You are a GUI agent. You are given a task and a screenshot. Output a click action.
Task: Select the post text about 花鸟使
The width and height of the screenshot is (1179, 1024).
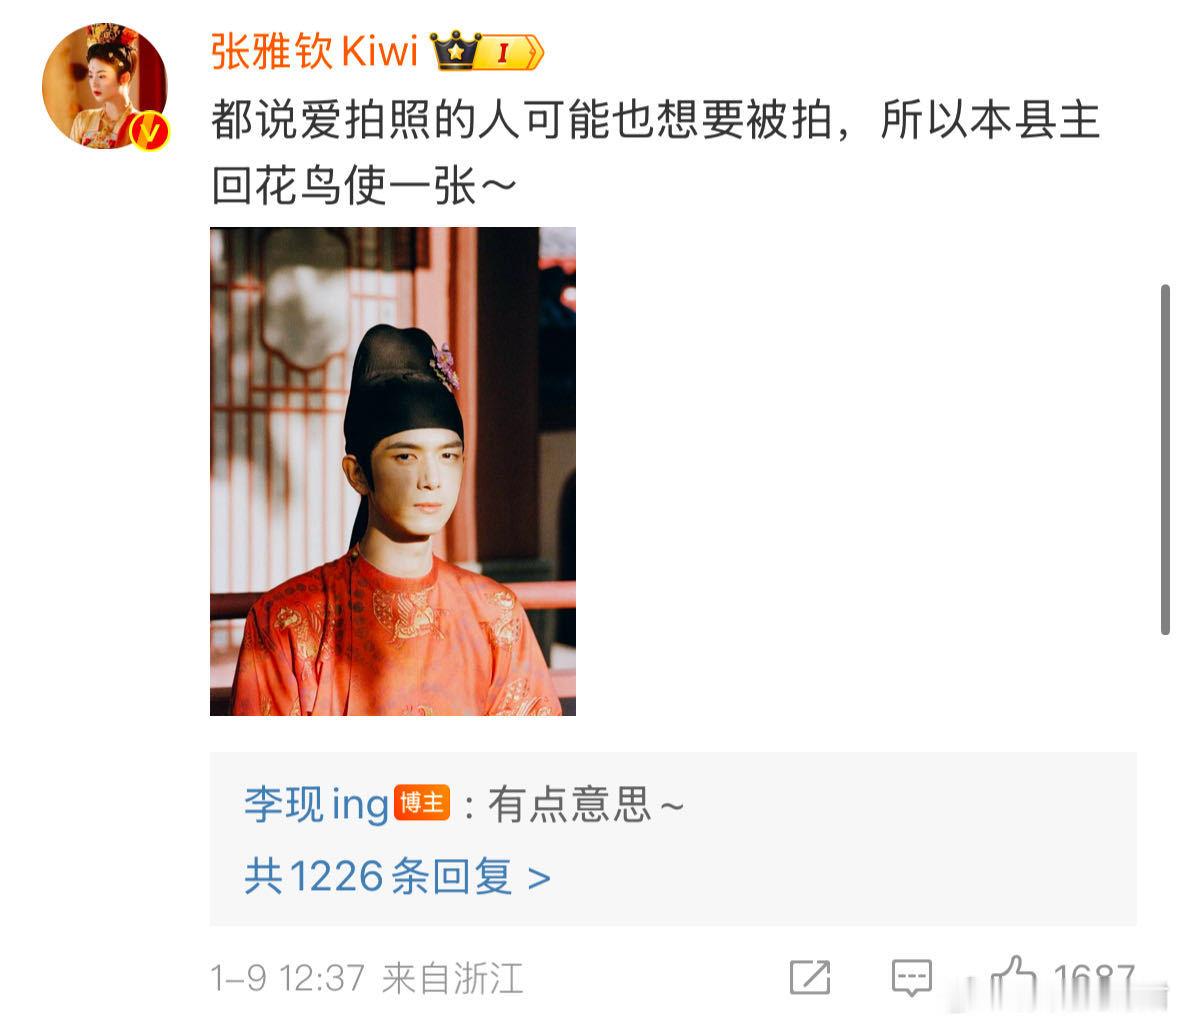(x=655, y=152)
